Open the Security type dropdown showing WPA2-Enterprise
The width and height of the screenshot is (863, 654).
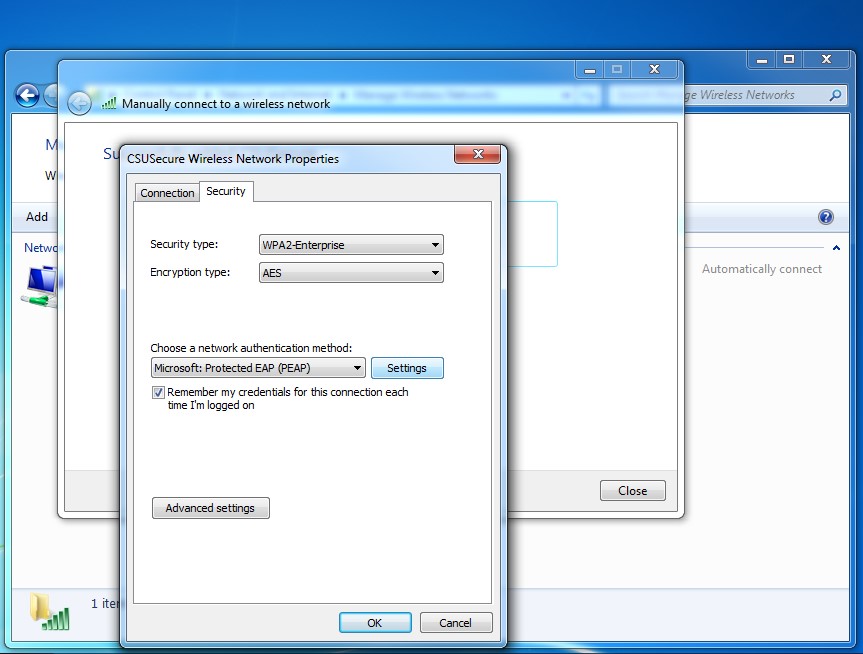(x=351, y=244)
